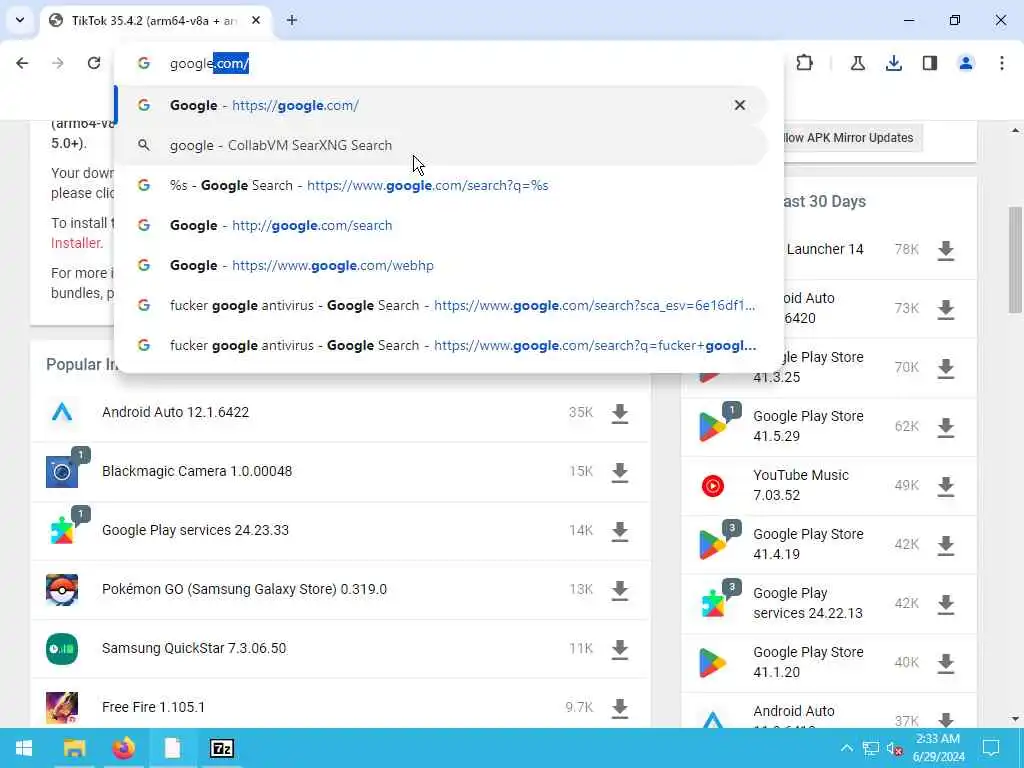Screen dimensions: 1024x768
Task: Open Blackmagic Camera 1.0.00048 link
Action: coord(197,471)
